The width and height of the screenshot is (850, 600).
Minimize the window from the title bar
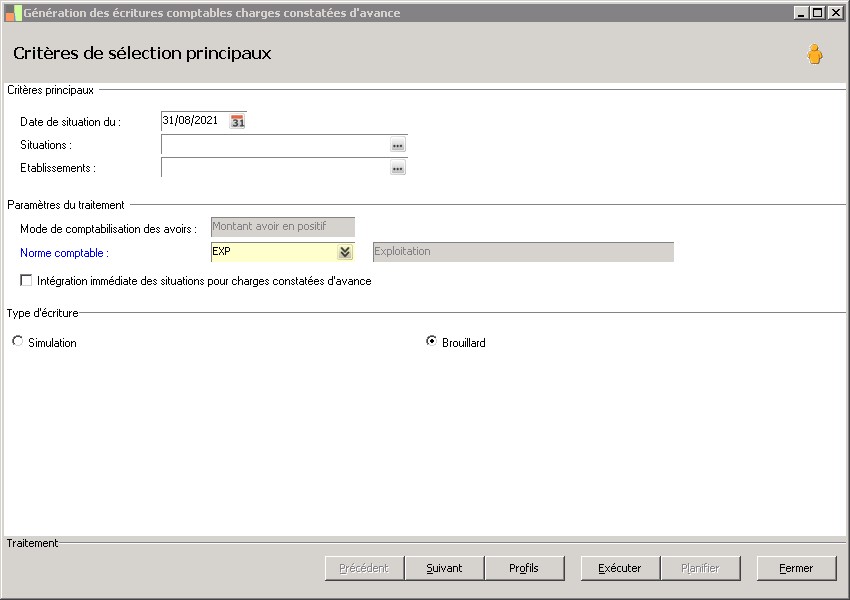pos(801,12)
